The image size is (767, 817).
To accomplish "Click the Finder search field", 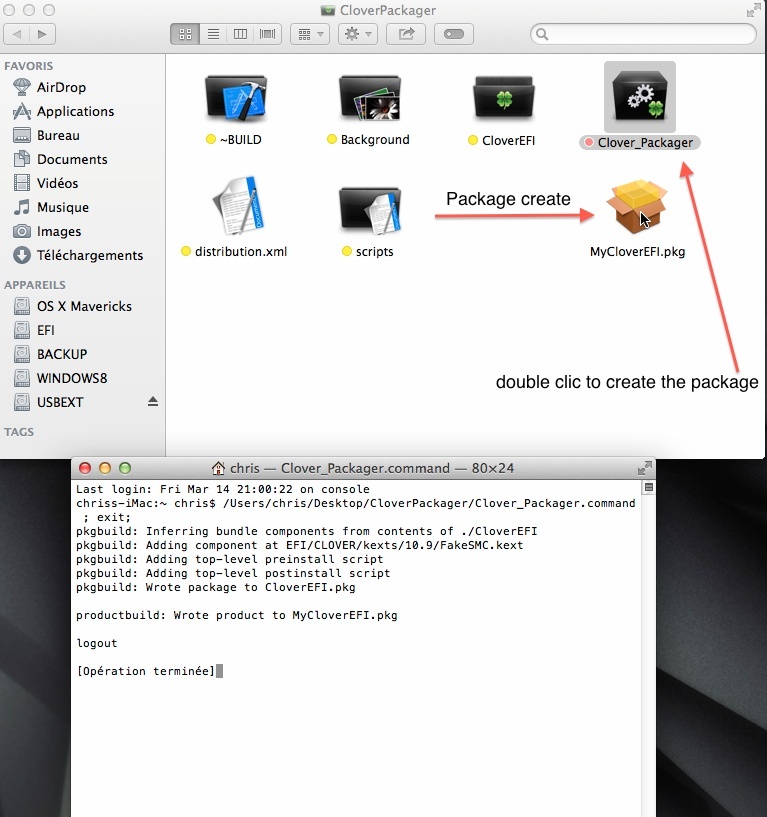I will (644, 34).
